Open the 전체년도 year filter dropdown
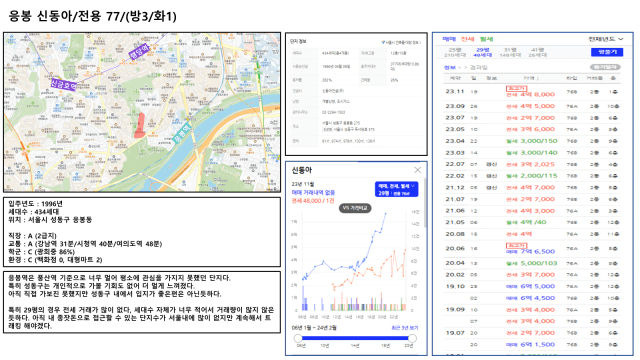This screenshot has width=640, height=360. click(606, 39)
